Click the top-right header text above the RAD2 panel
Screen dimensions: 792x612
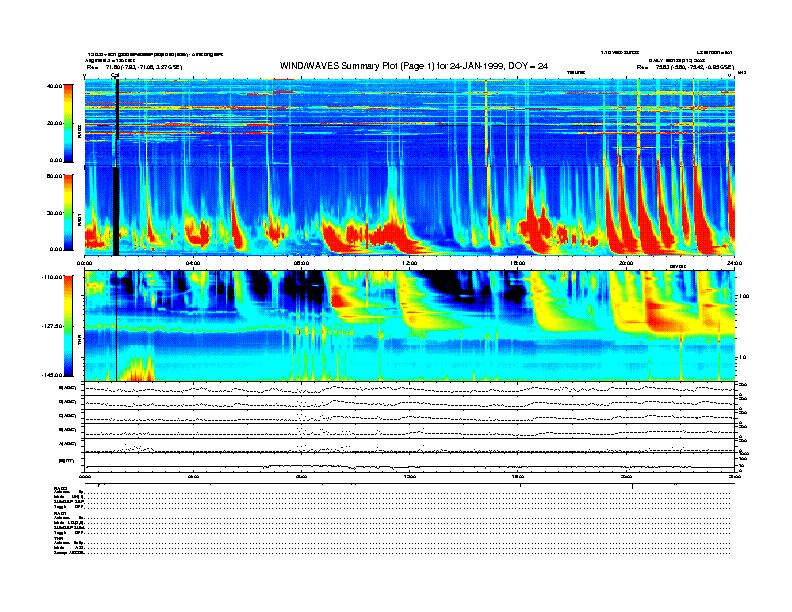pyautogui.click(x=667, y=61)
